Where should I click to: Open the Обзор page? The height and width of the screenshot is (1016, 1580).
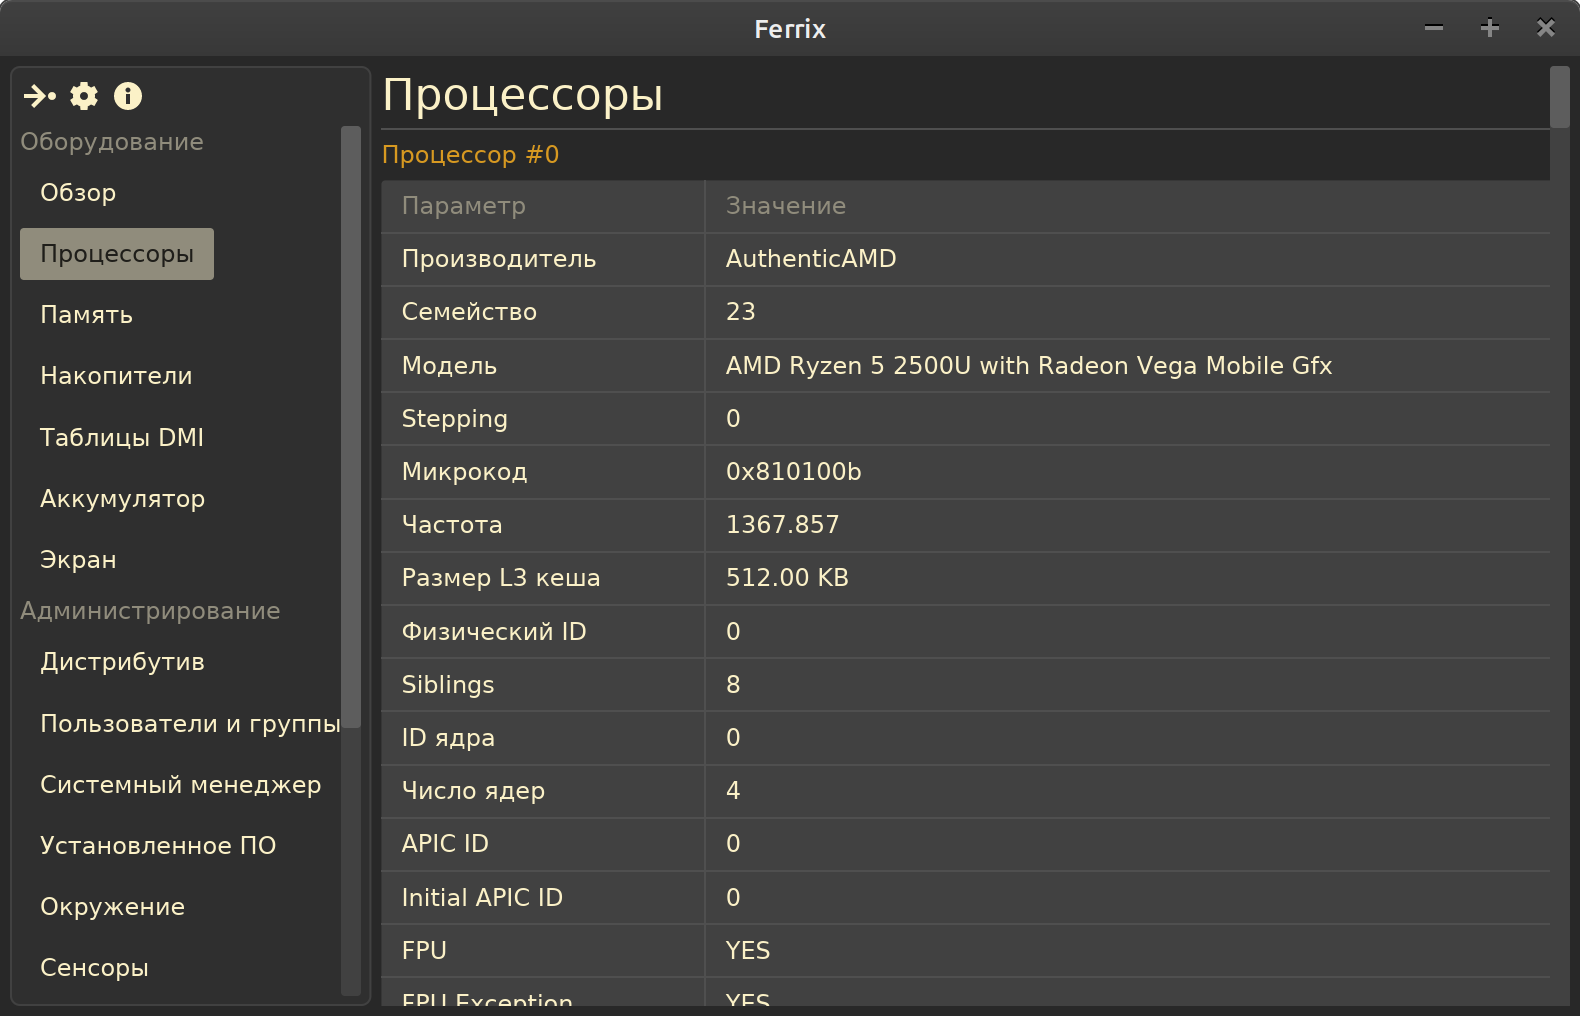[x=78, y=193]
